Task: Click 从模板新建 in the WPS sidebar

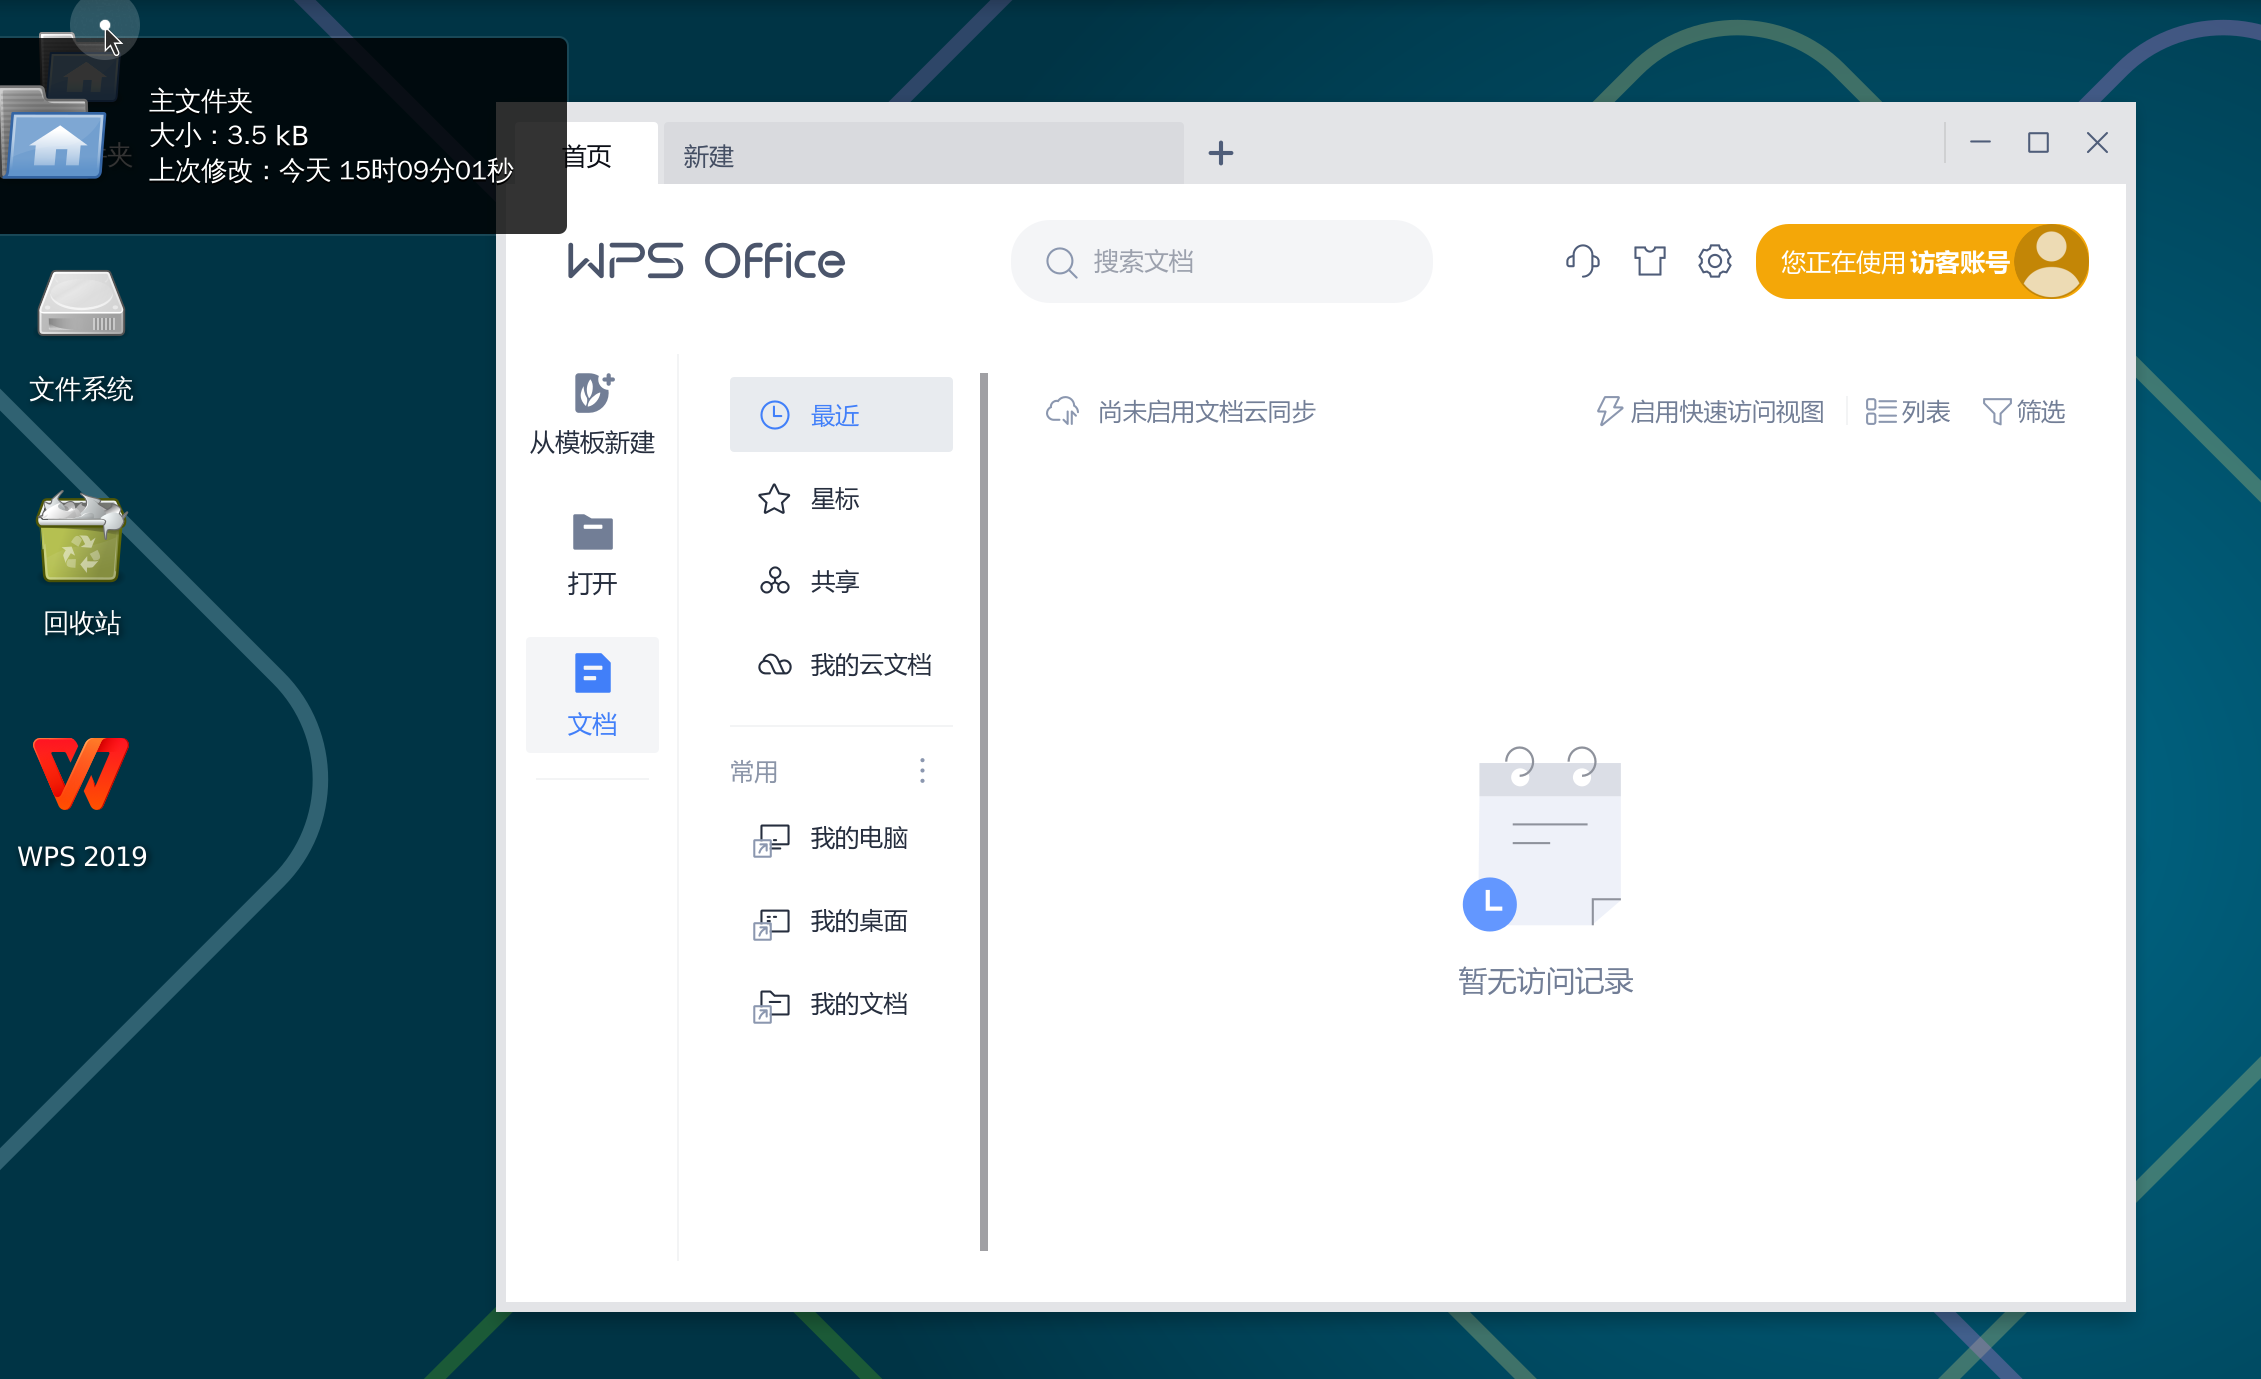Action: point(592,414)
